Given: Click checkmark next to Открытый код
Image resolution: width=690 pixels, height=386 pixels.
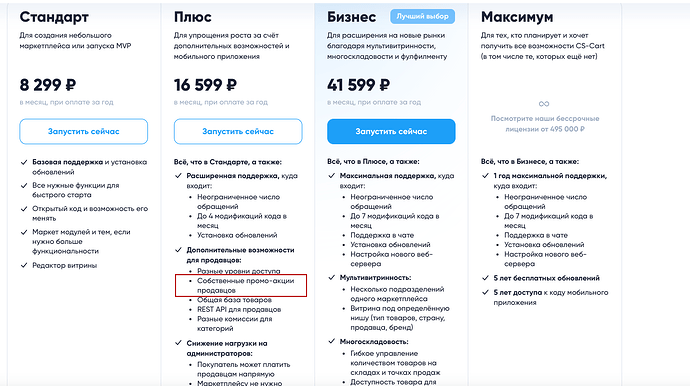Looking at the screenshot, I should [24, 209].
